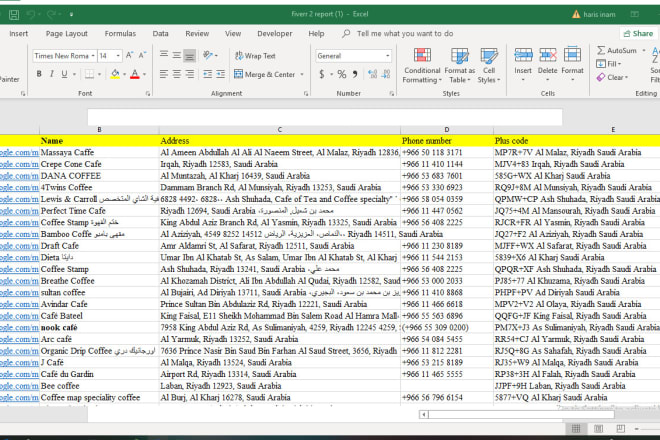This screenshot has width=660, height=440.
Task: Open Fill Color dropdown arrow
Action: pos(125,75)
